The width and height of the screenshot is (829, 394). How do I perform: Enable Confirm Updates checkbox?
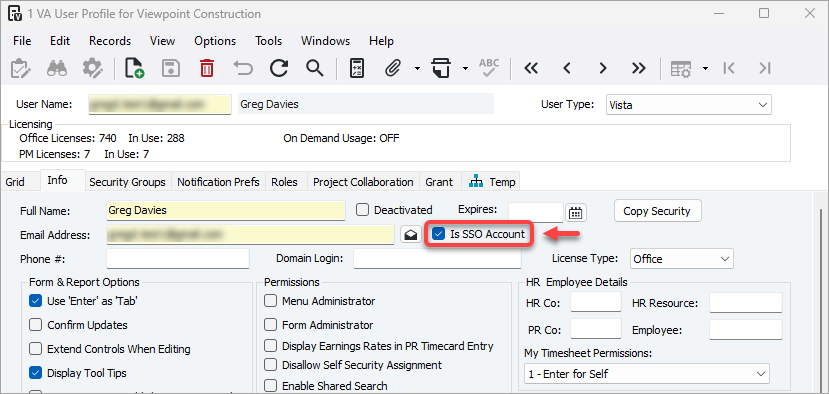tap(35, 325)
